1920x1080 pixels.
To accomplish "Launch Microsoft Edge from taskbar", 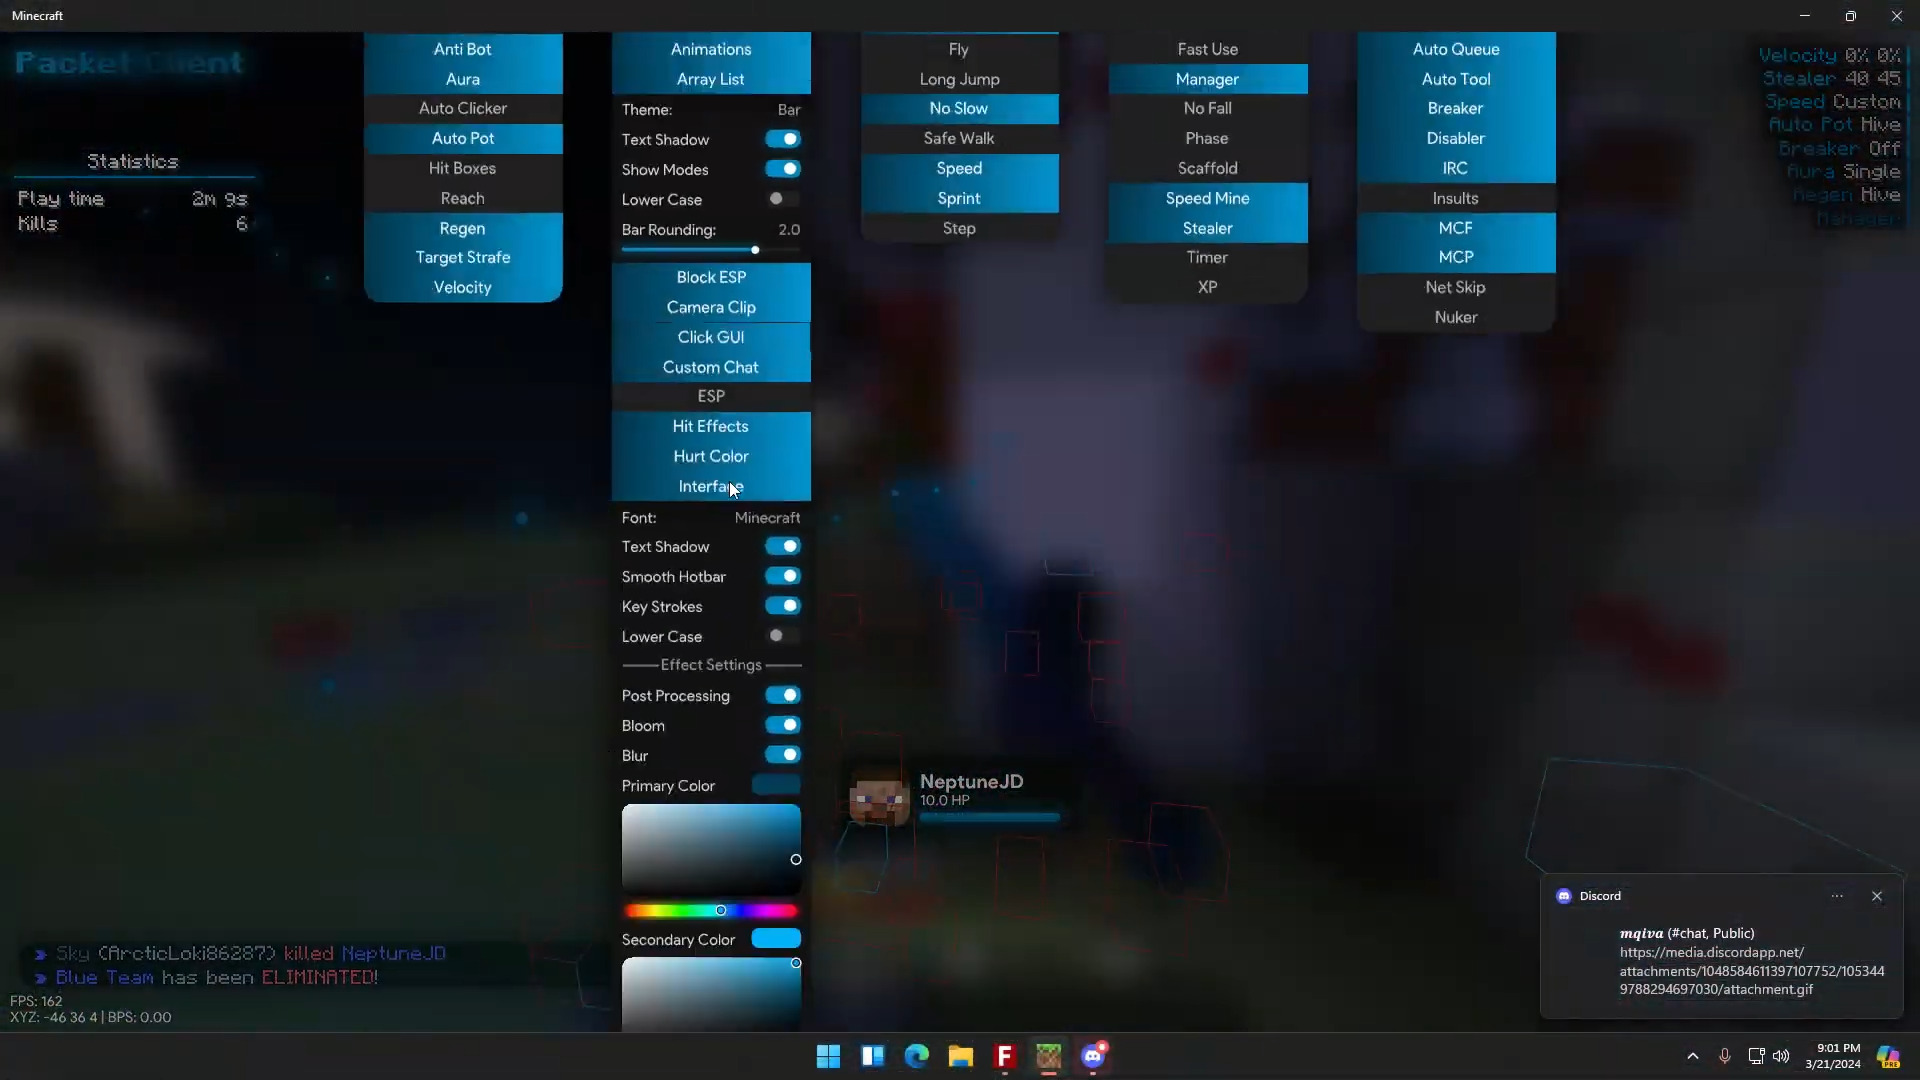I will tap(916, 1056).
